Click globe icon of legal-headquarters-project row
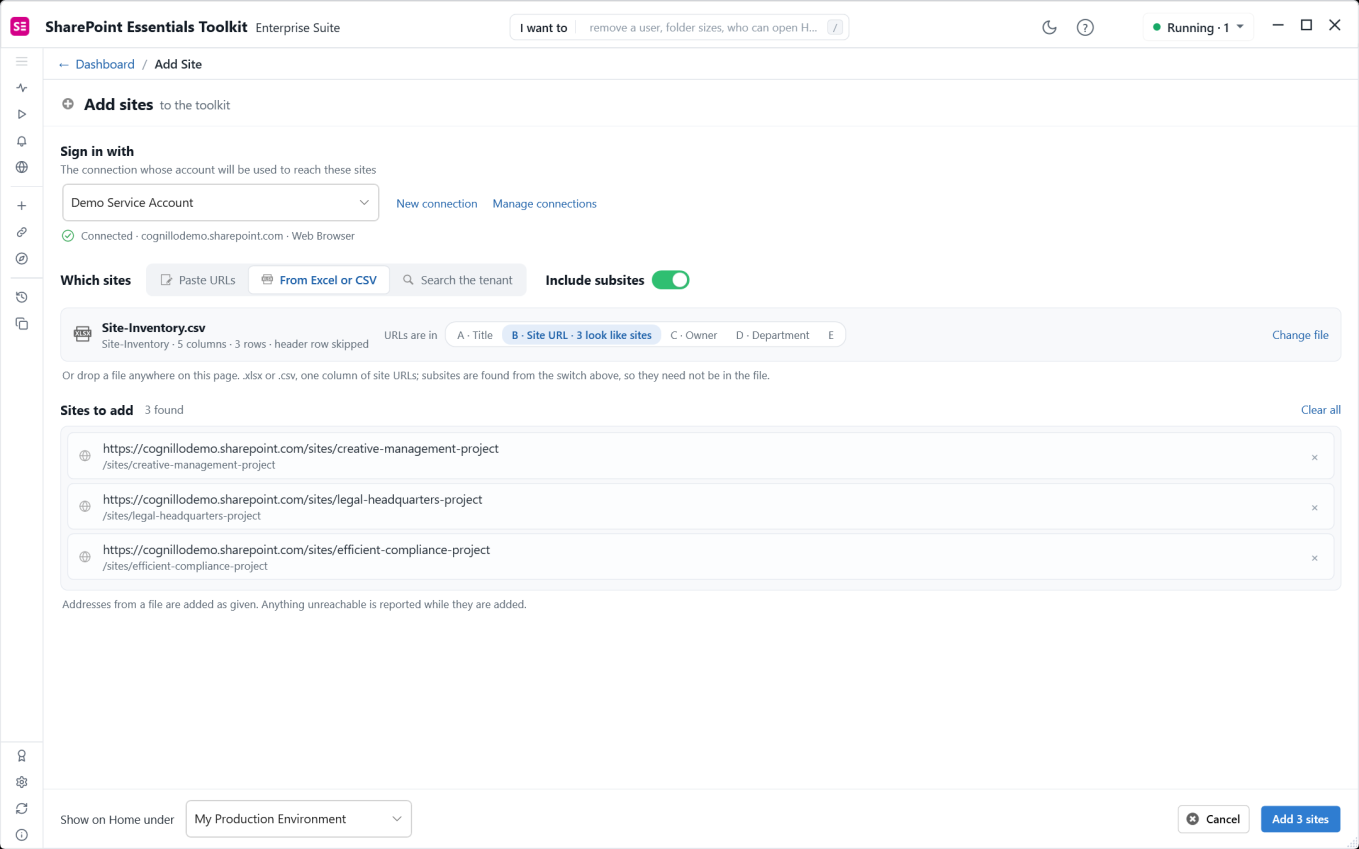Viewport: 1359px width, 849px height. (x=85, y=507)
